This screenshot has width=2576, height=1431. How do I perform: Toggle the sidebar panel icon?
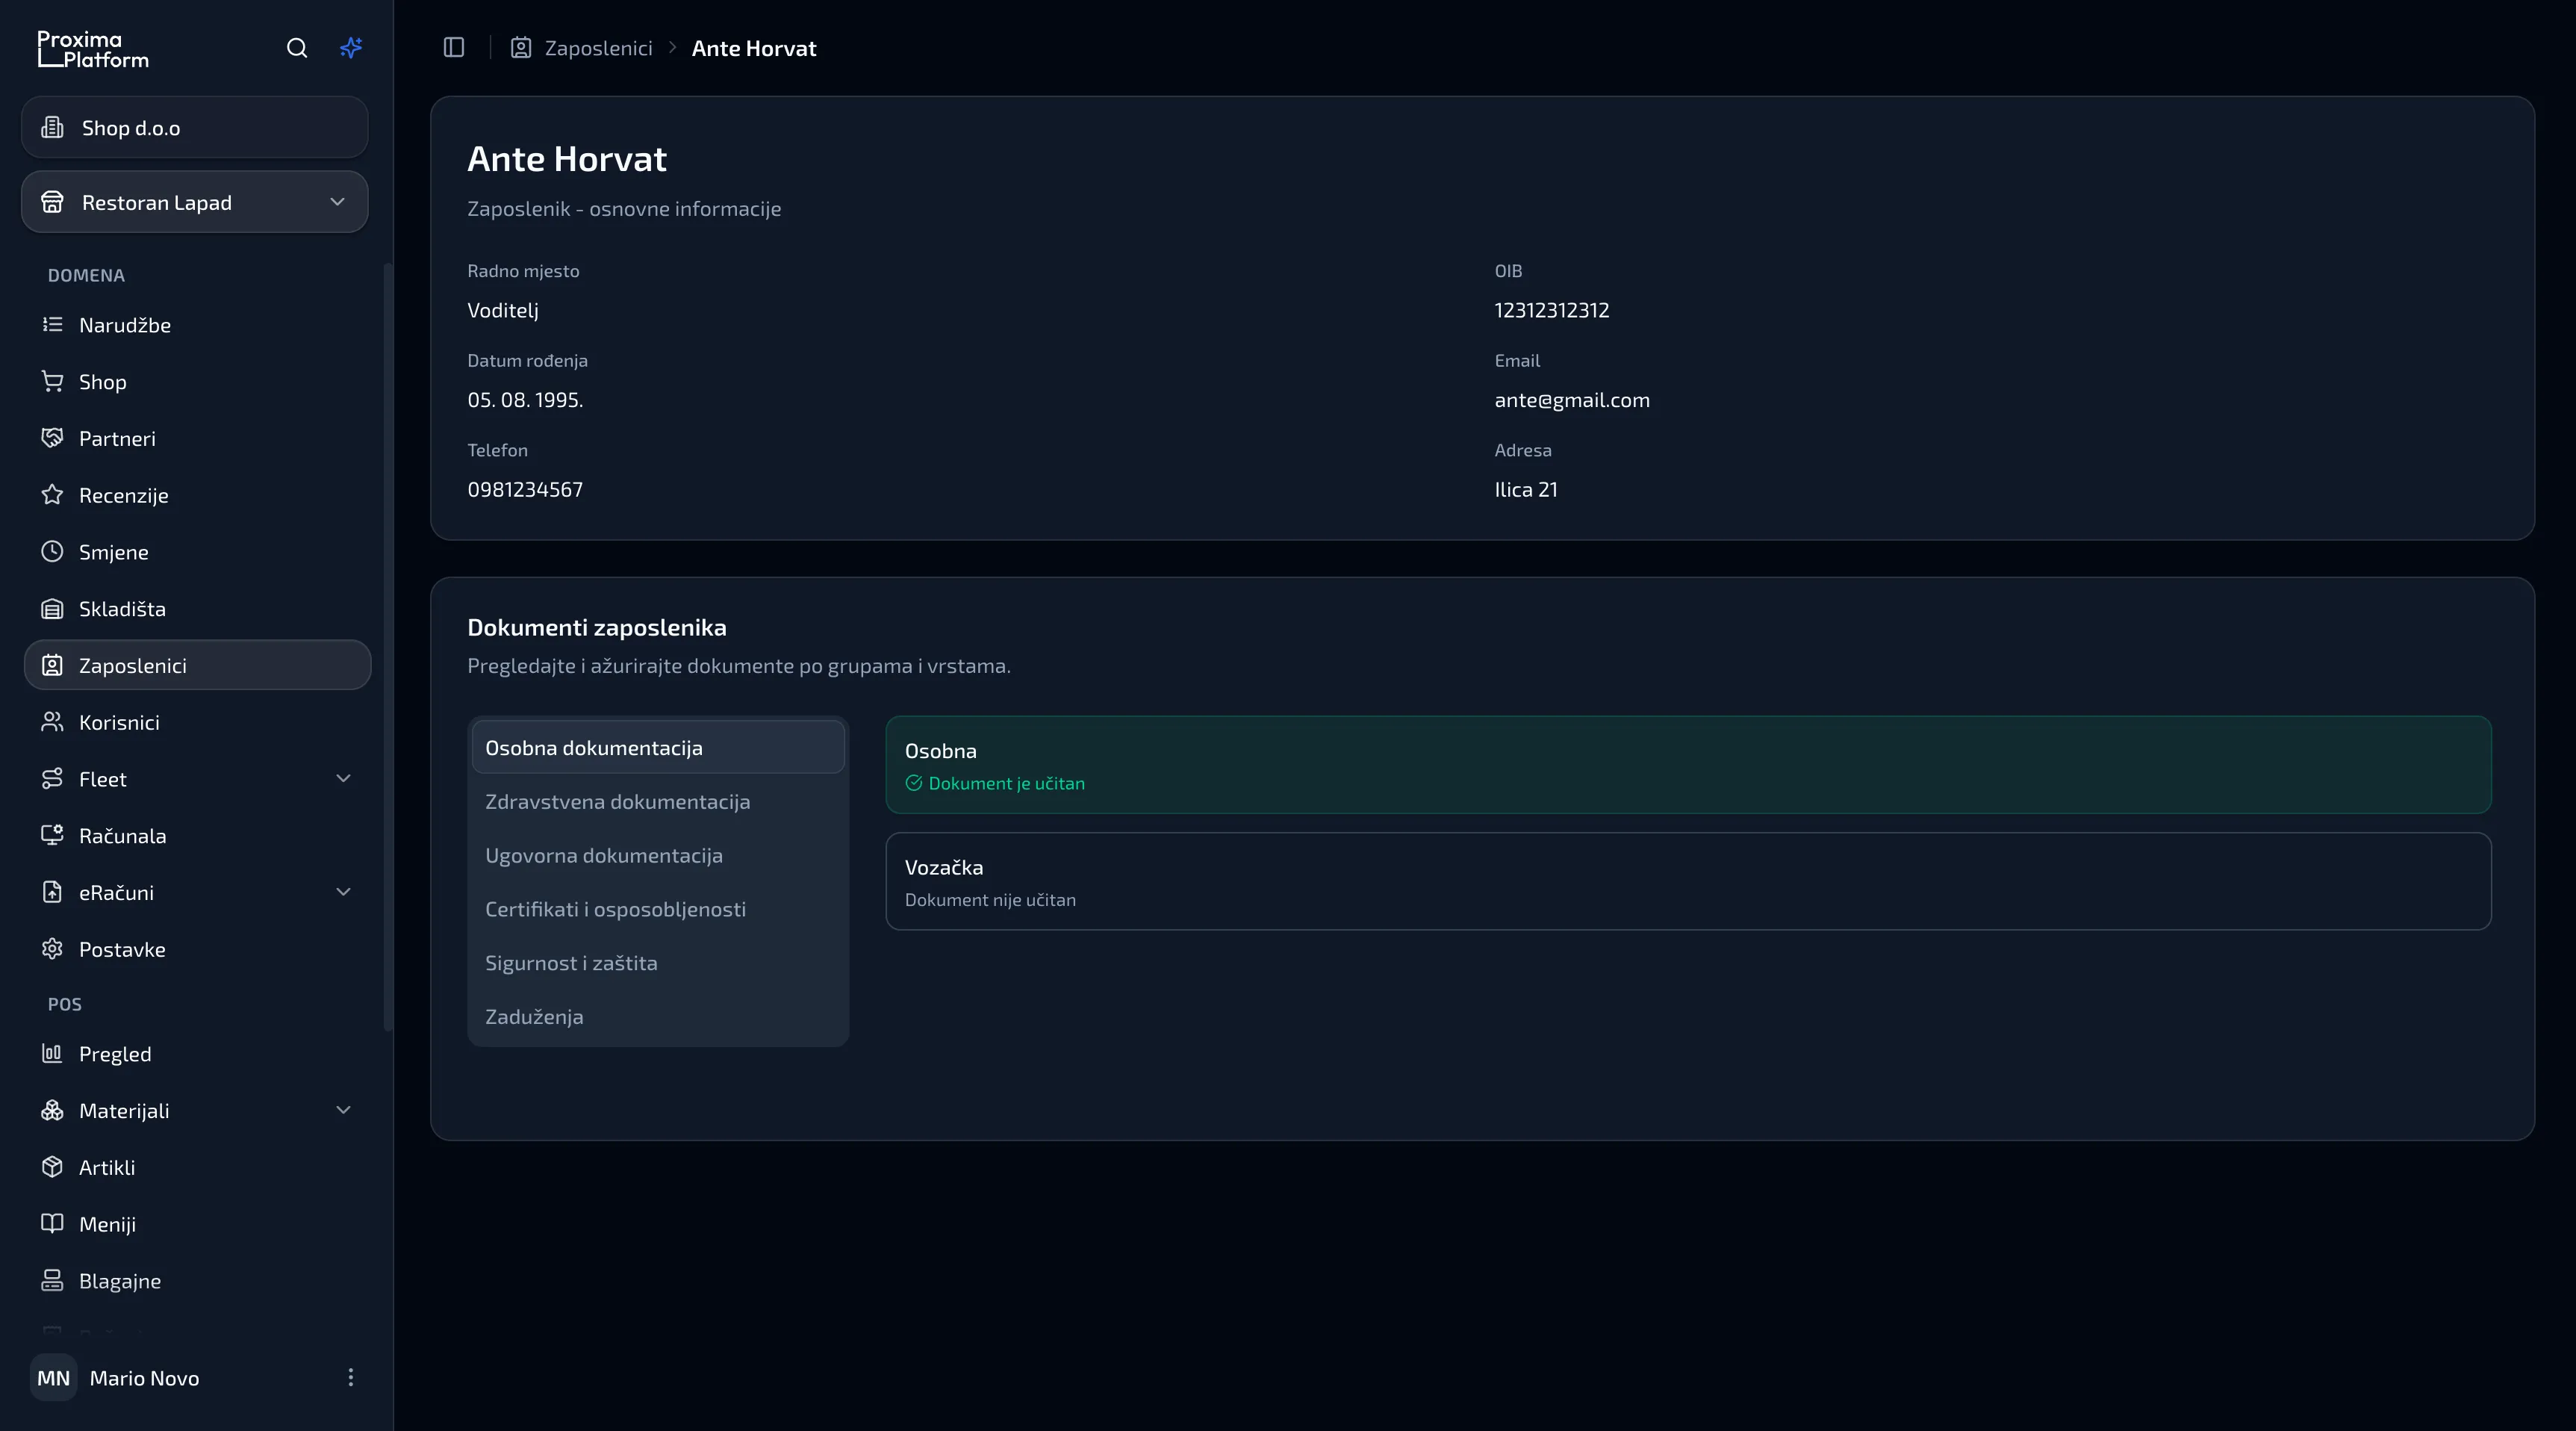coord(454,48)
